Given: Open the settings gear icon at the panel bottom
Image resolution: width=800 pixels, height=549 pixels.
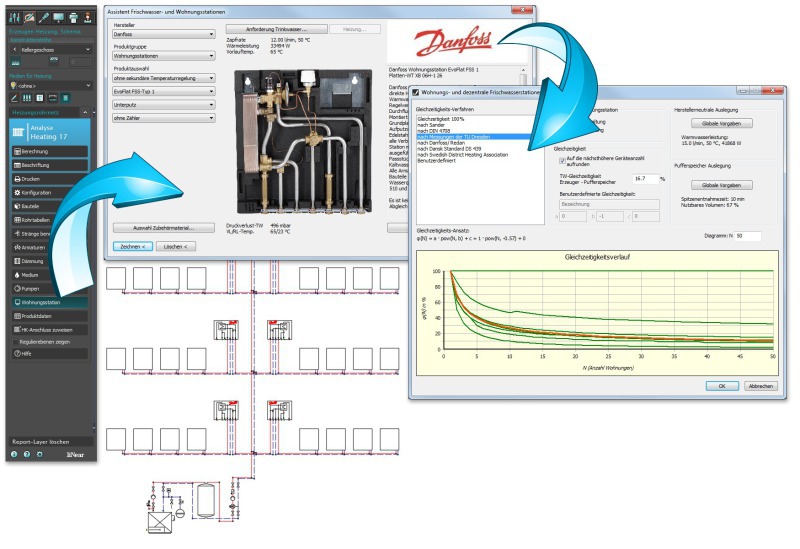Looking at the screenshot, I should (40, 454).
